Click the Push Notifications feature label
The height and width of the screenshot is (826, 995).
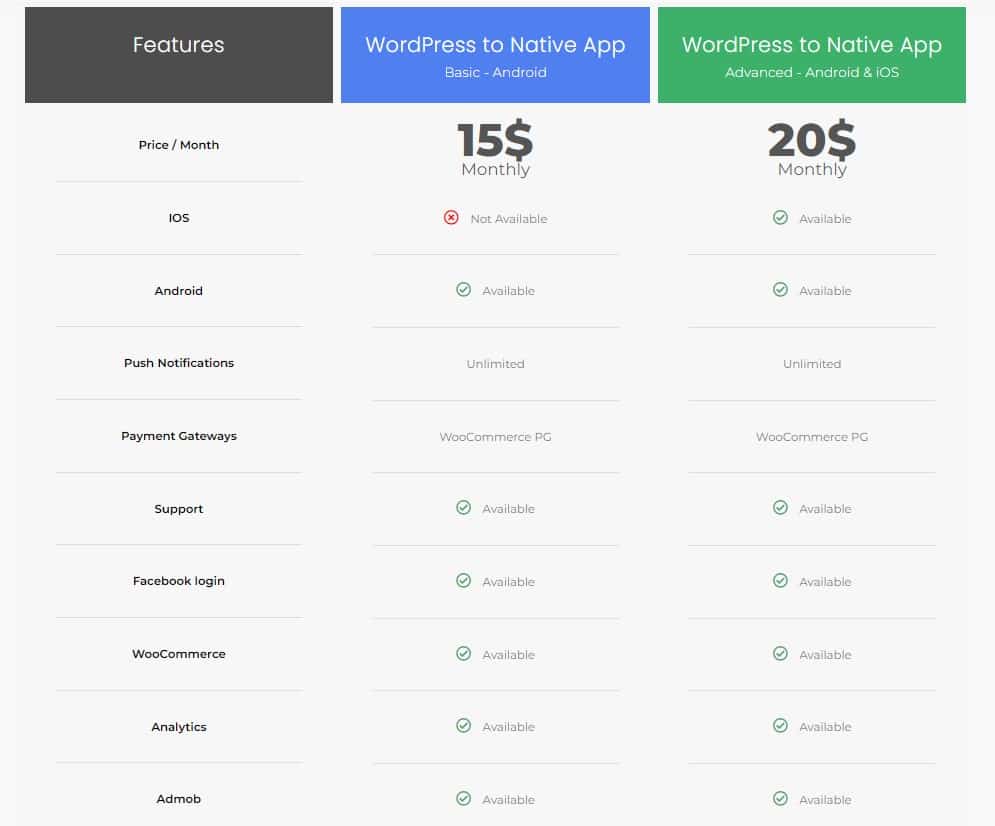[179, 363]
